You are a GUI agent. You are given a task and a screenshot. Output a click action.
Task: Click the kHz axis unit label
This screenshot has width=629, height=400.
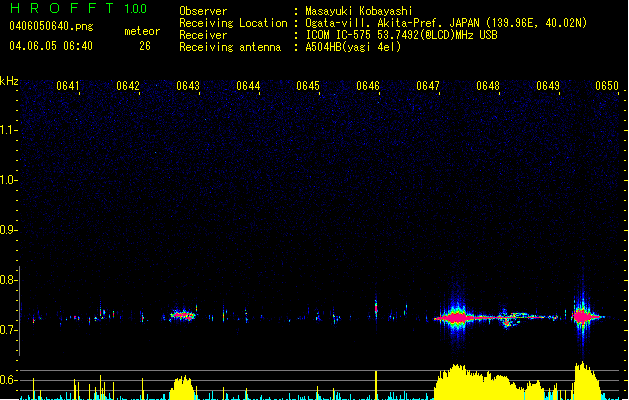[x=9, y=81]
